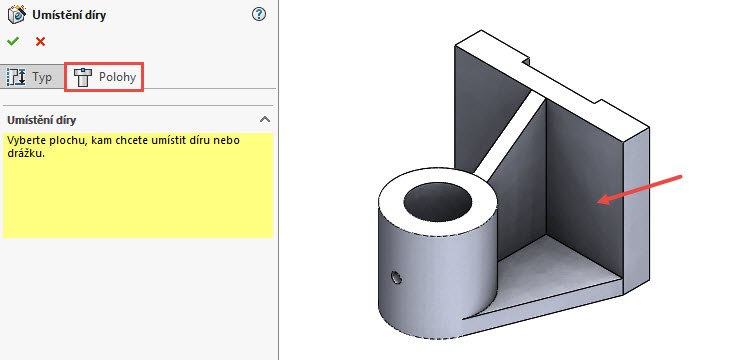Cancel with the red X button
The width and height of the screenshot is (750, 360).
(x=40, y=42)
